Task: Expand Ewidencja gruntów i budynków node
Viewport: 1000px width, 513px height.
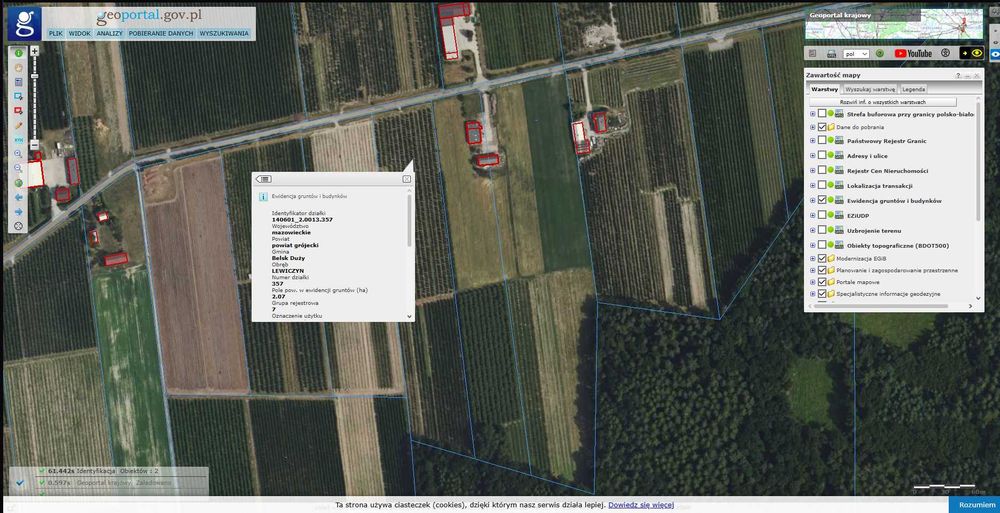Action: [x=812, y=200]
